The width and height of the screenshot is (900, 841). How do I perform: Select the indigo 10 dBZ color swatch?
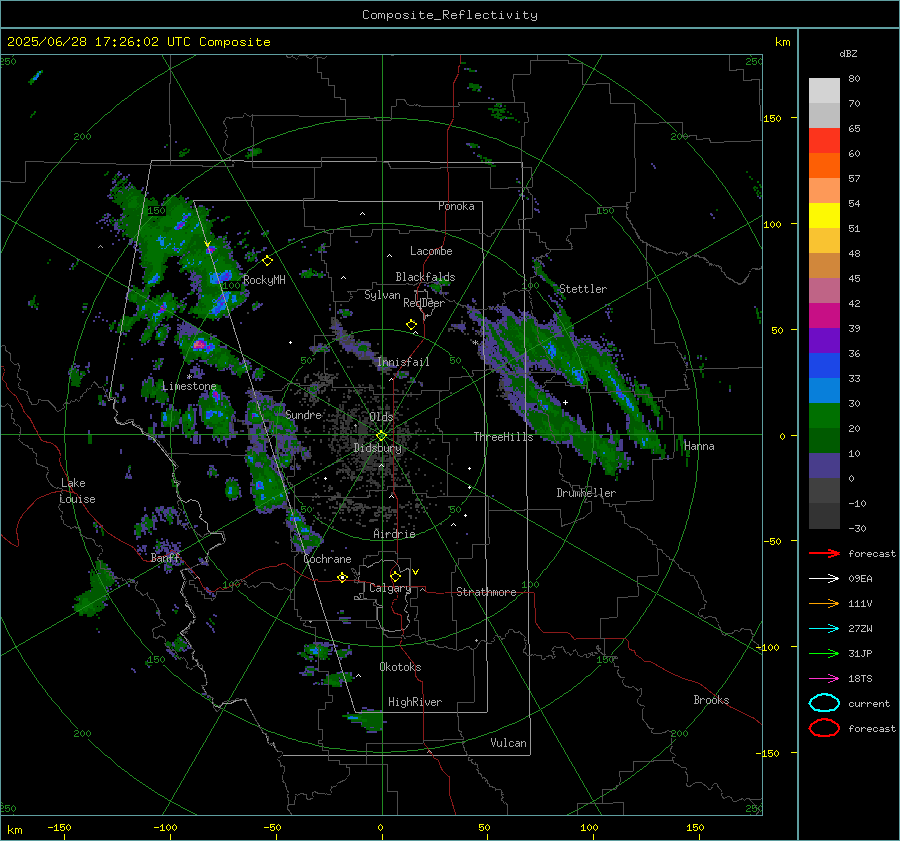pos(824,466)
